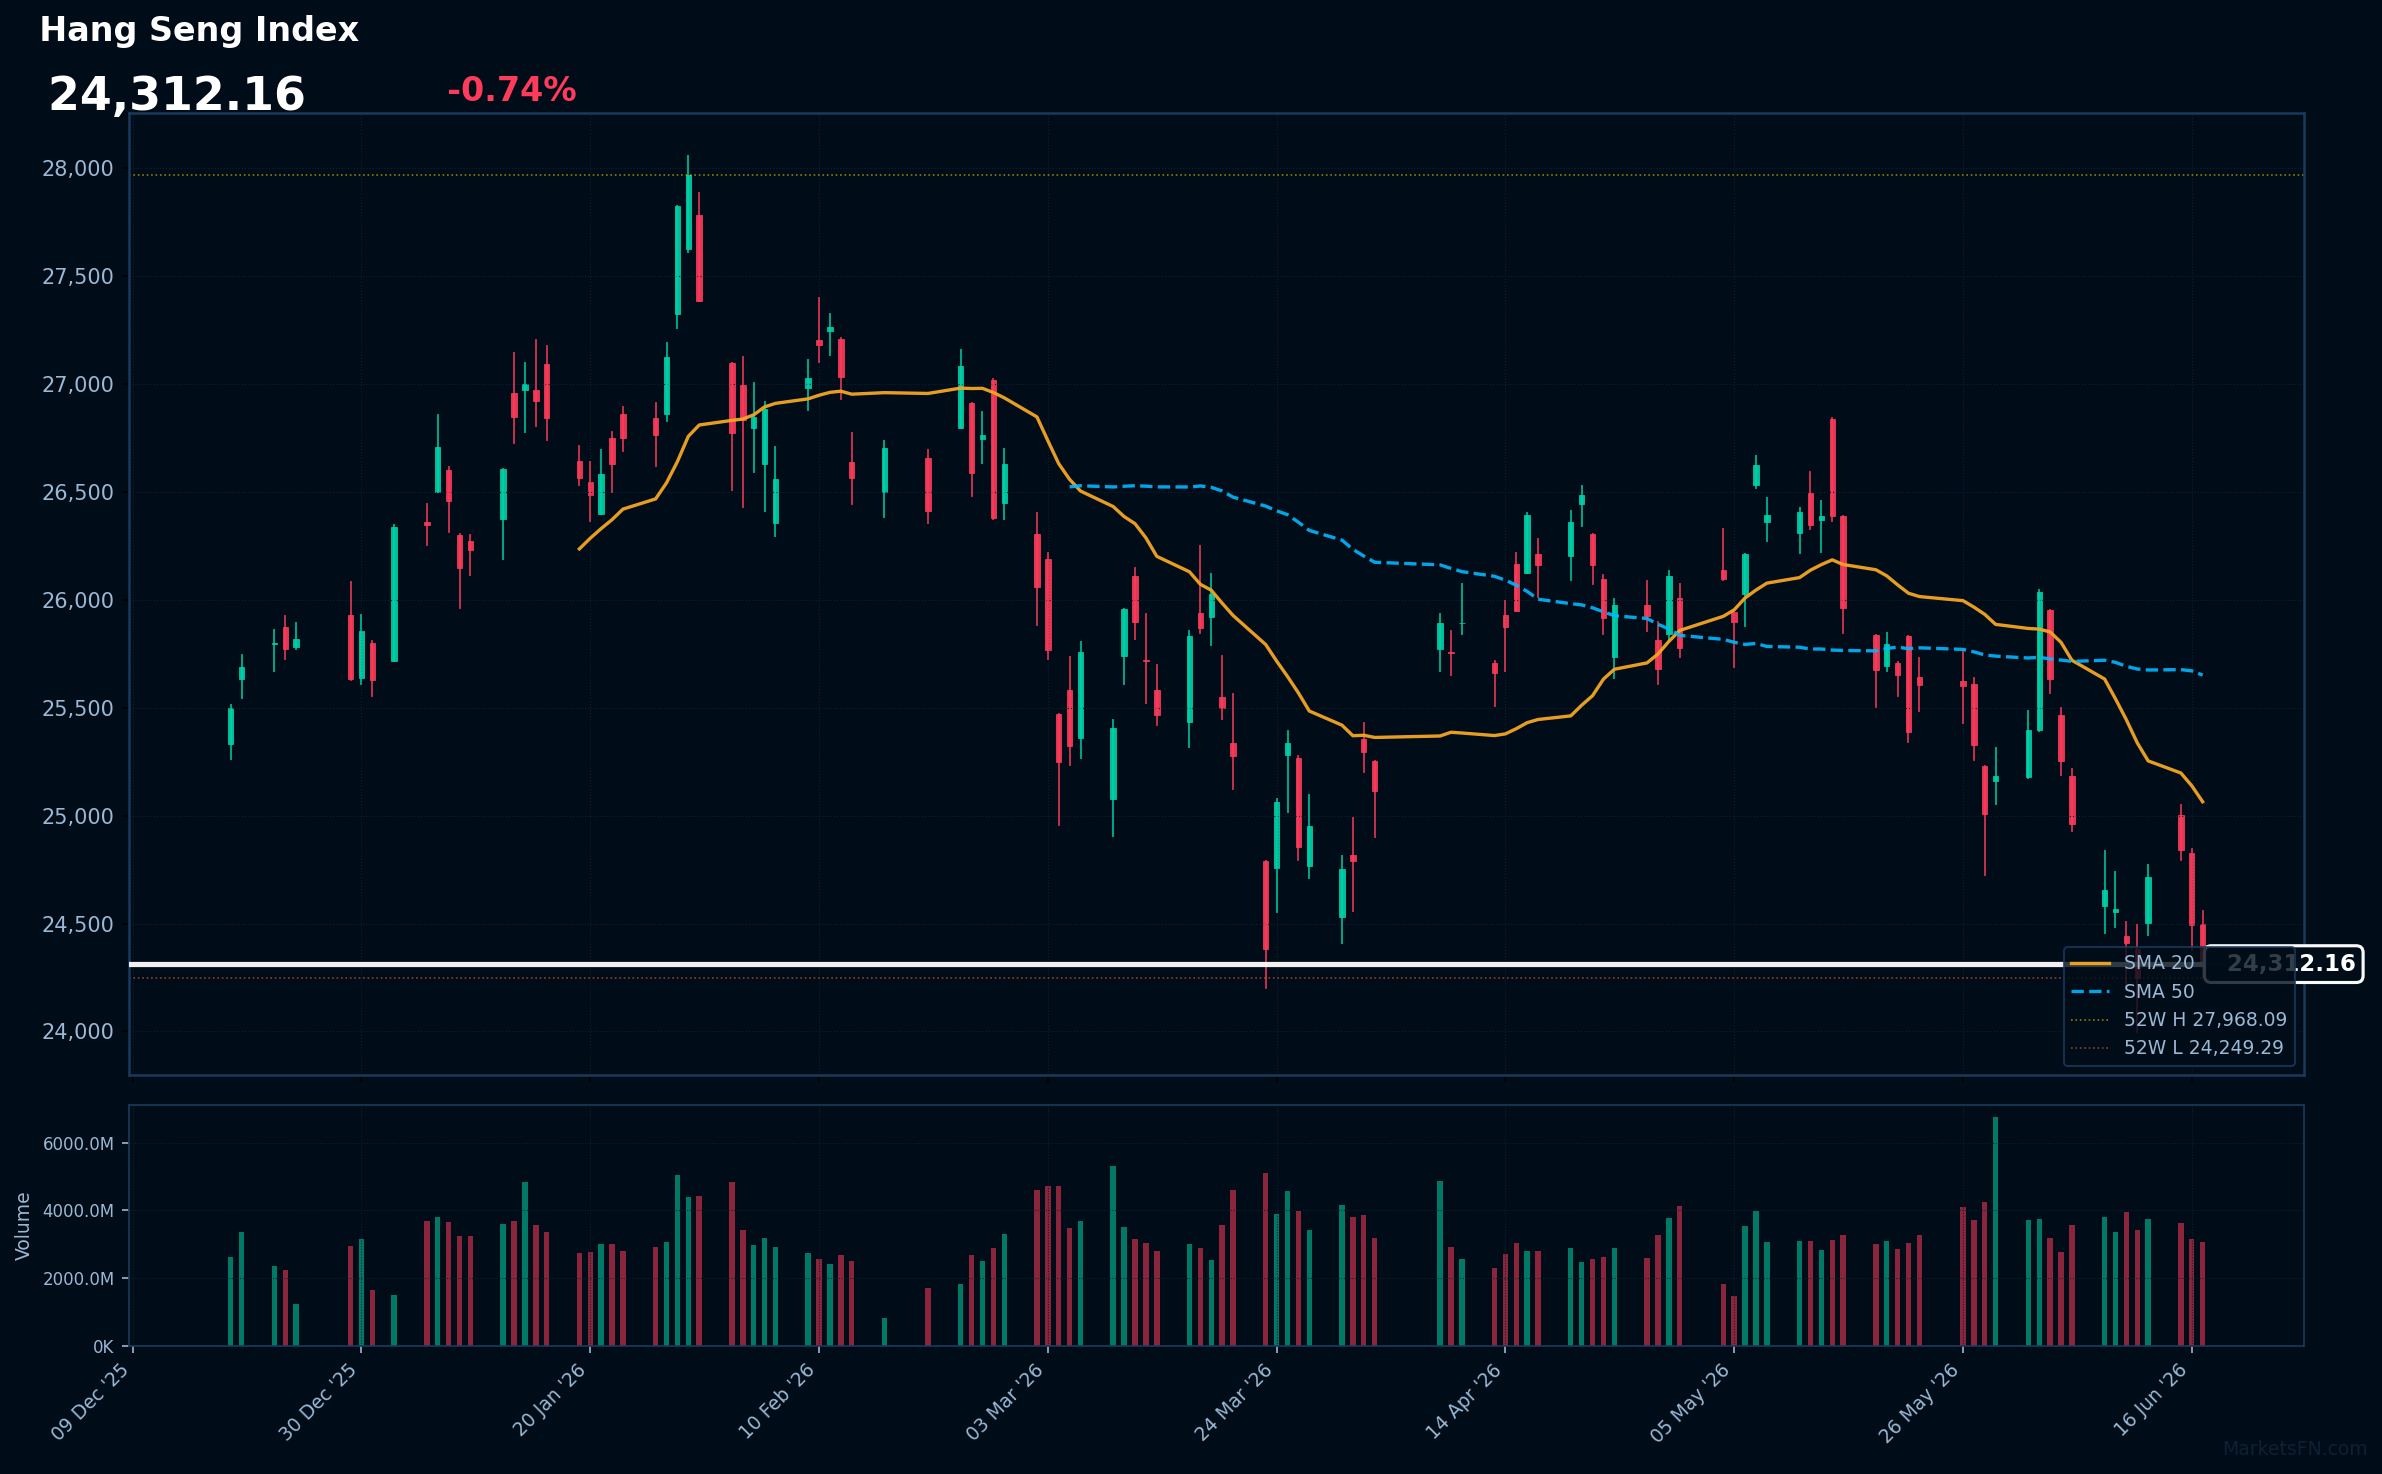Click the 24,500 price axis label
The image size is (2382, 1474).
pos(78,925)
